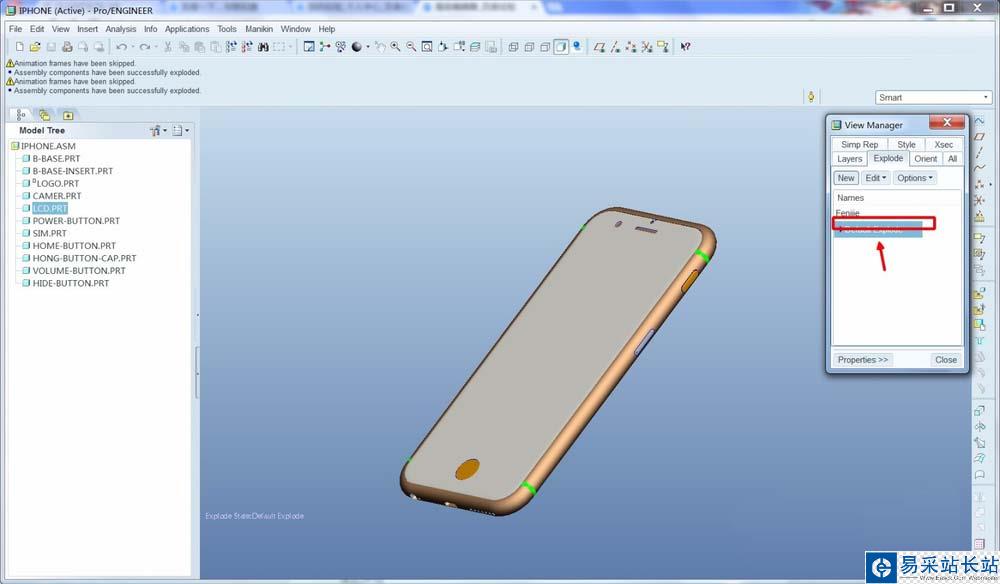Print the active model
Screen dimensions: 1000x584
pos(67,47)
